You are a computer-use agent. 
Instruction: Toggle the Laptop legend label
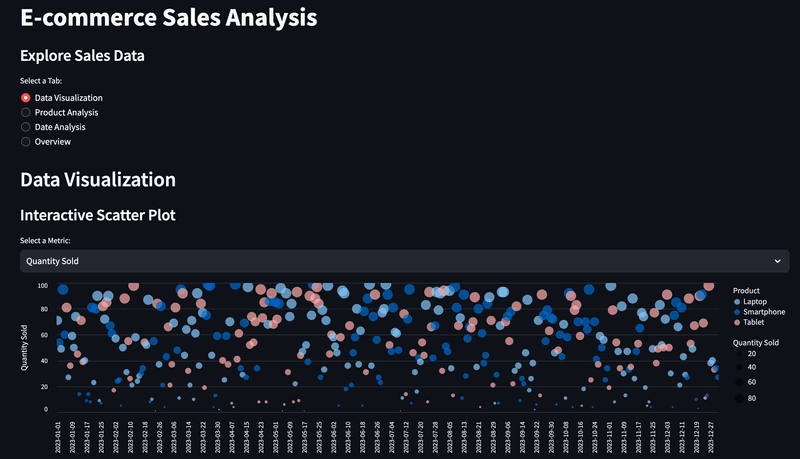[755, 302]
